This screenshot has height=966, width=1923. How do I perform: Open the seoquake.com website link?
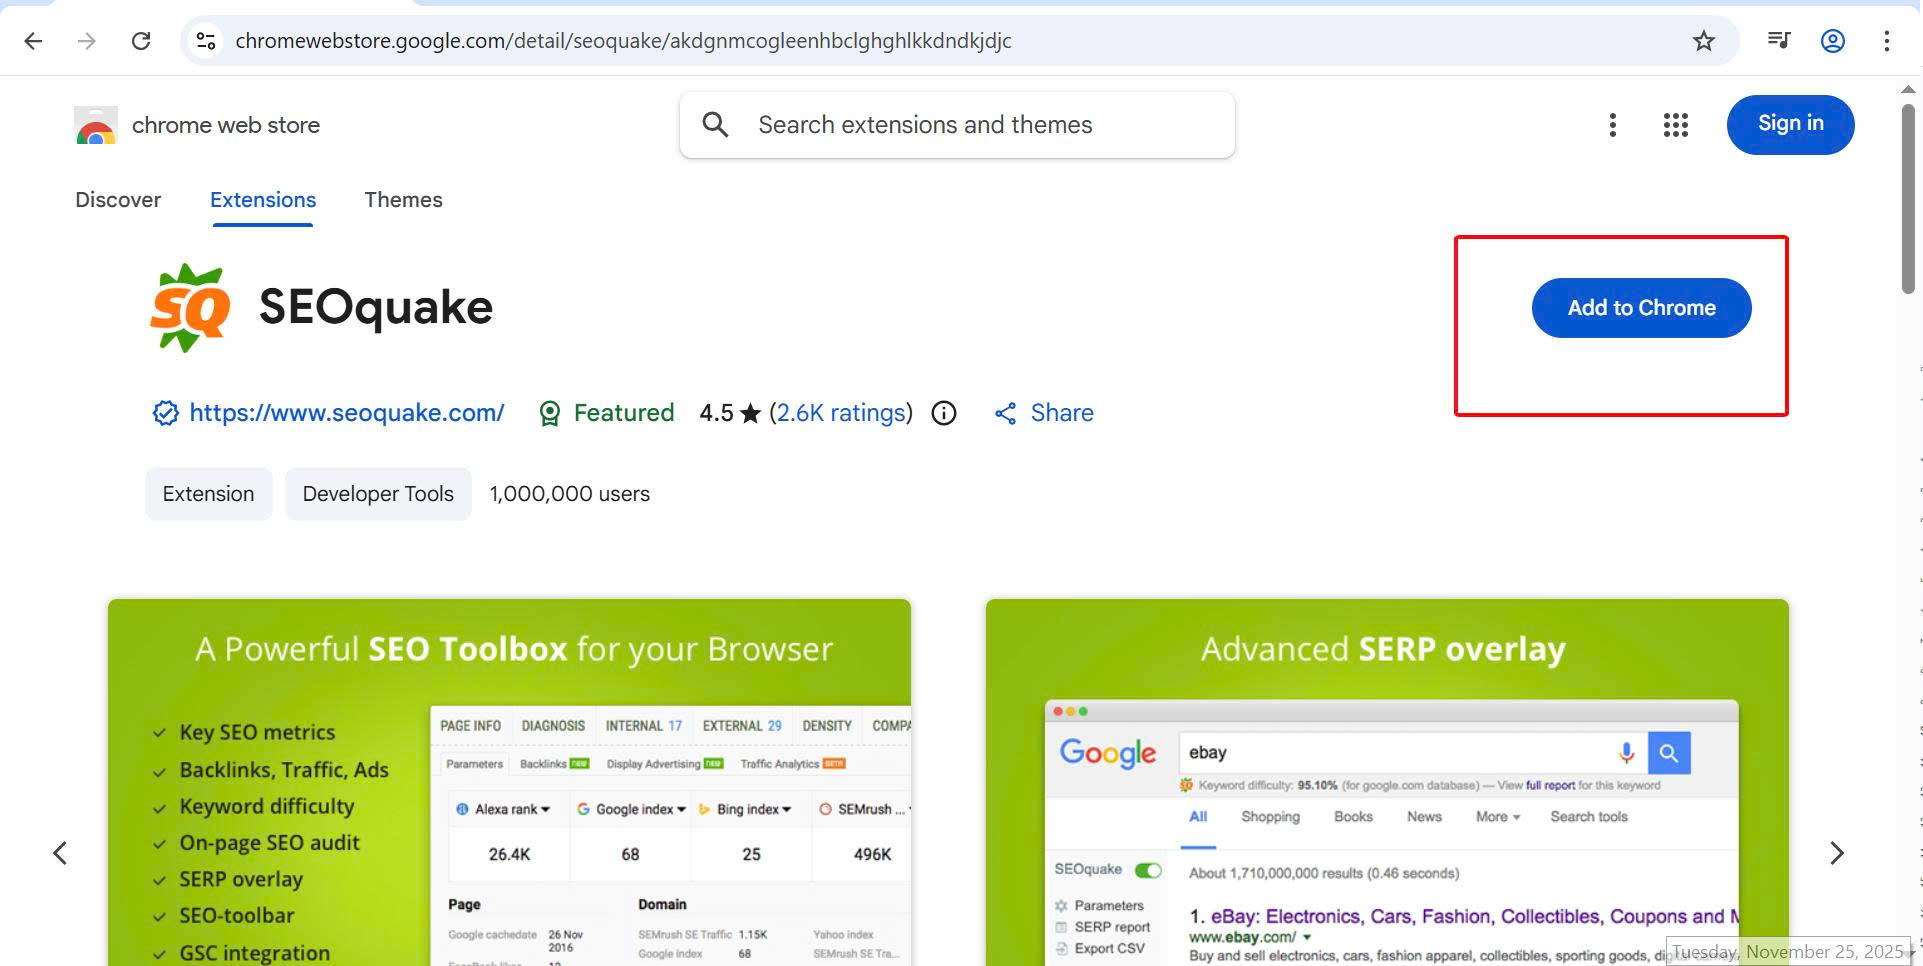[346, 413]
